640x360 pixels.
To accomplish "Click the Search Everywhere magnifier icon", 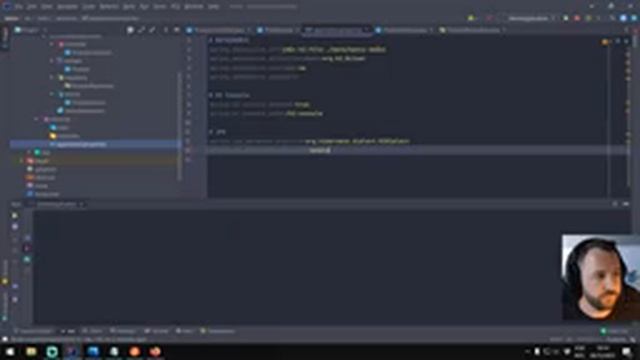I will (x=613, y=18).
